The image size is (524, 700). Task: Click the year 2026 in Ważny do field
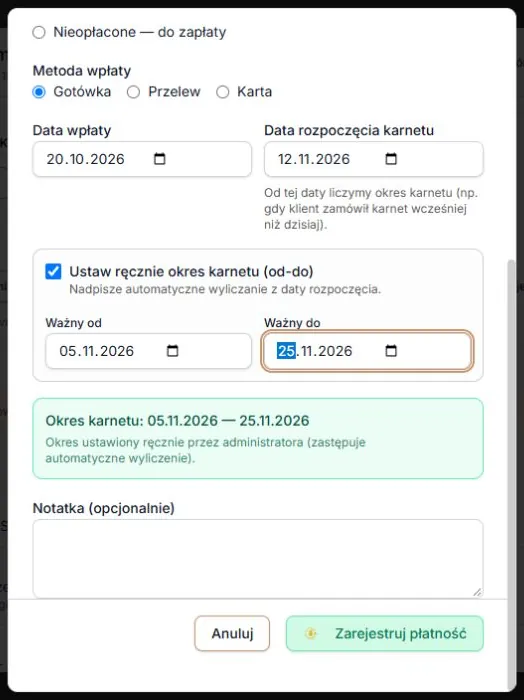(x=335, y=351)
